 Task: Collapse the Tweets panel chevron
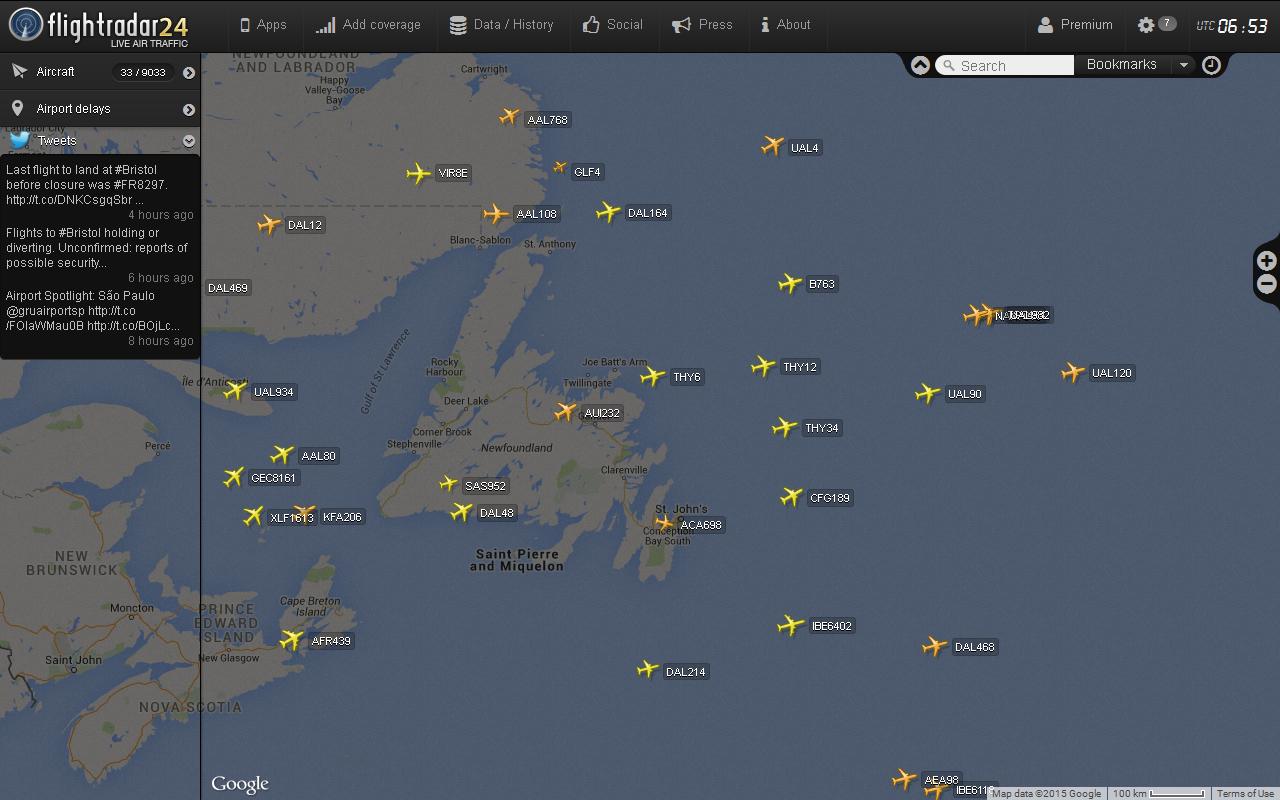pyautogui.click(x=188, y=141)
